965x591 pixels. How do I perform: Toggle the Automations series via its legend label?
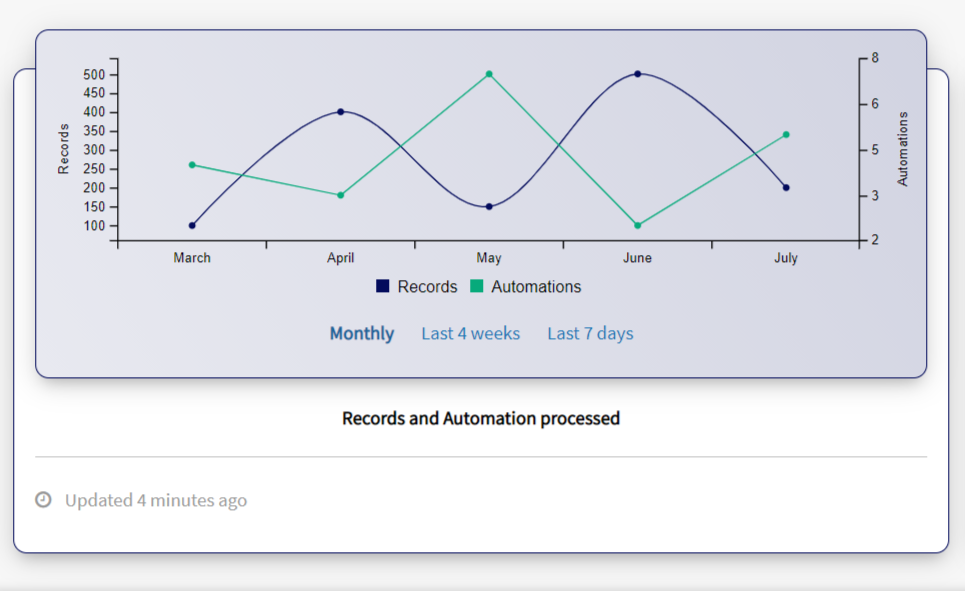pyautogui.click(x=536, y=287)
